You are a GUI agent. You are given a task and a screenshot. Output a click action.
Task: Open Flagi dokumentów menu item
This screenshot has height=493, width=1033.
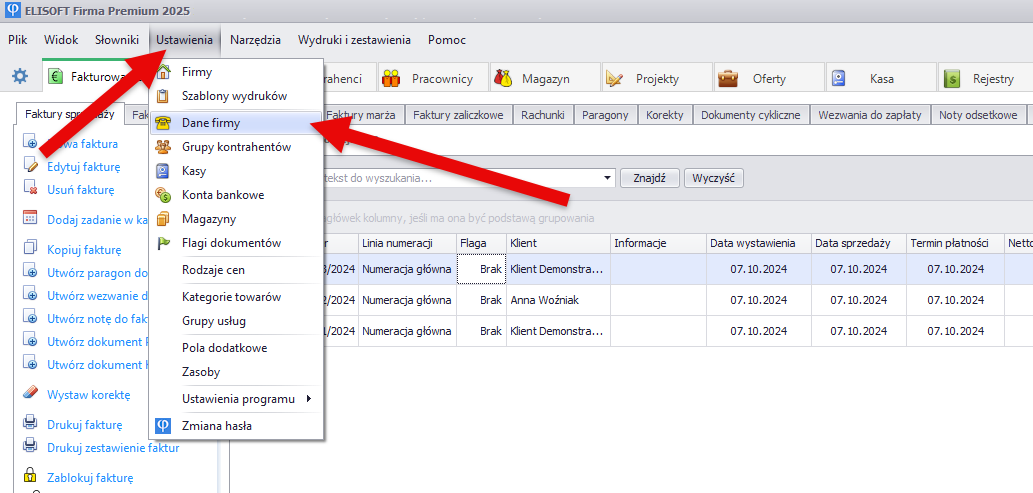231,243
